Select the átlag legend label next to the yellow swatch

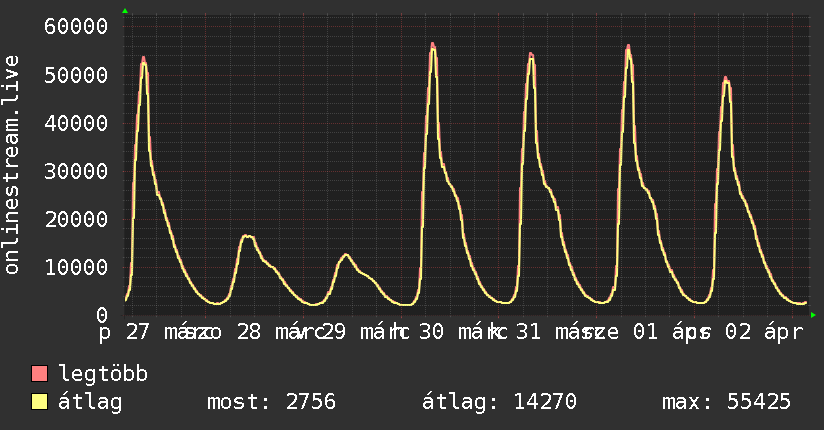[90, 402]
